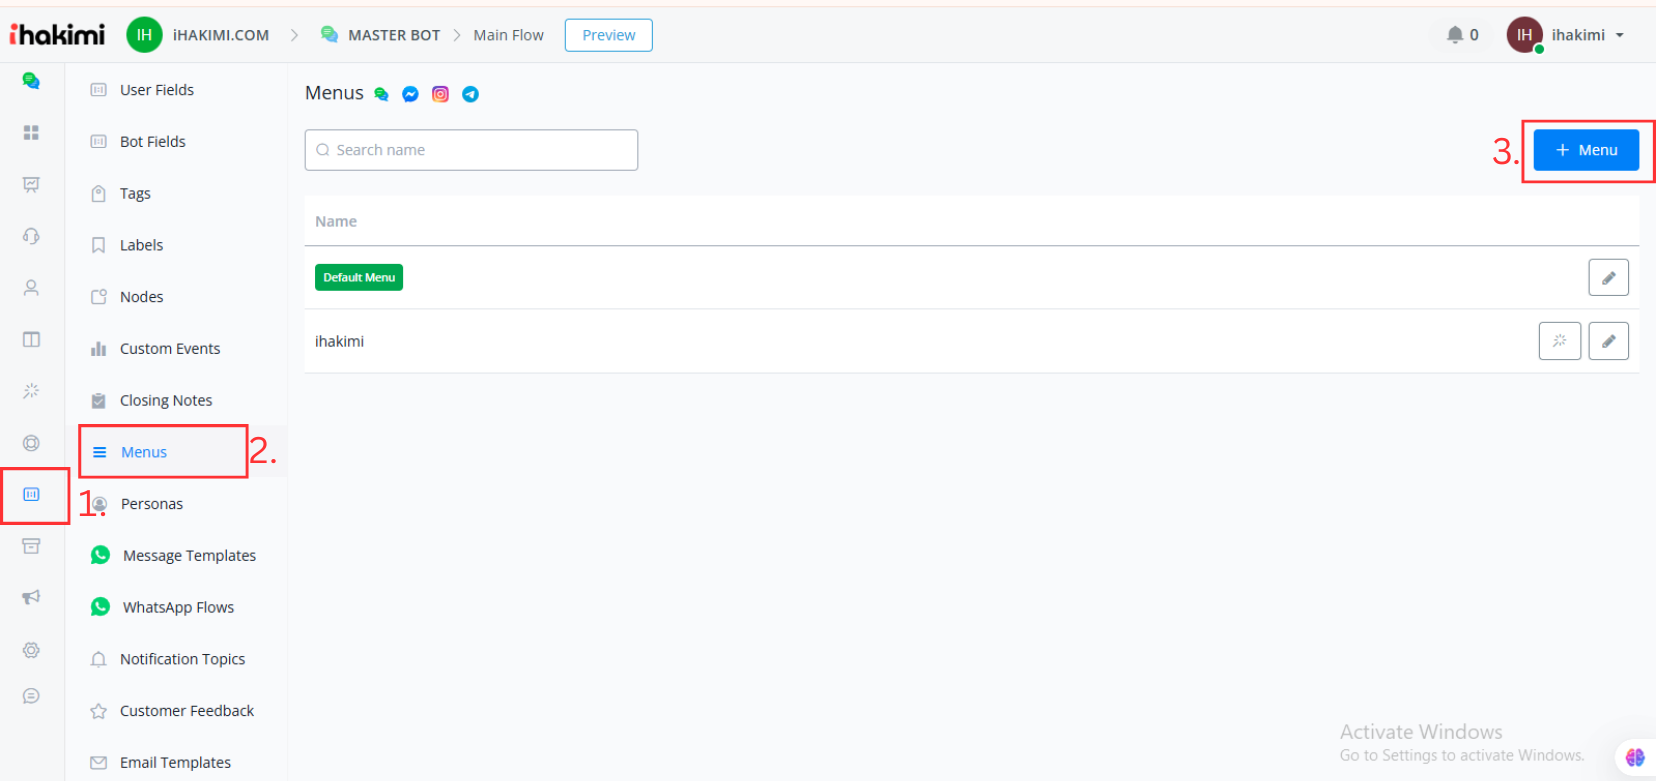Open Personas in the side menu
This screenshot has height=781, width=1656.
[x=152, y=504]
